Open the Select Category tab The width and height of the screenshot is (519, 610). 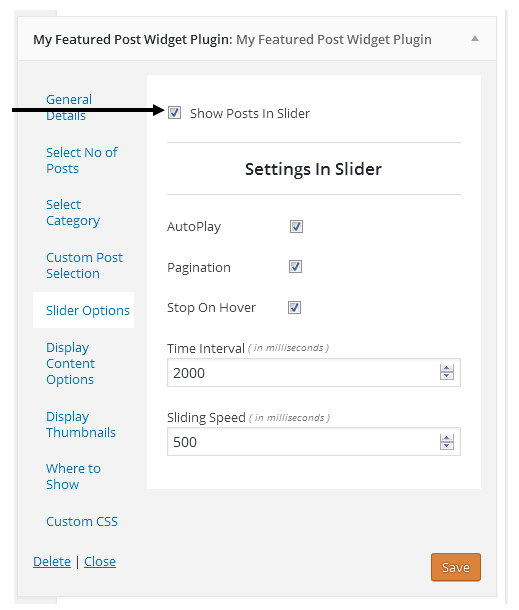pos(73,212)
